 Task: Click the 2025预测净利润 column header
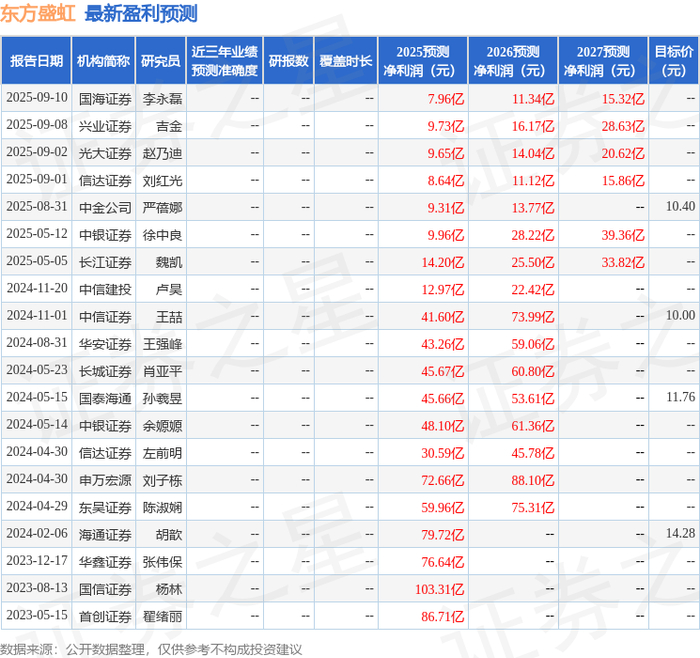click(423, 61)
